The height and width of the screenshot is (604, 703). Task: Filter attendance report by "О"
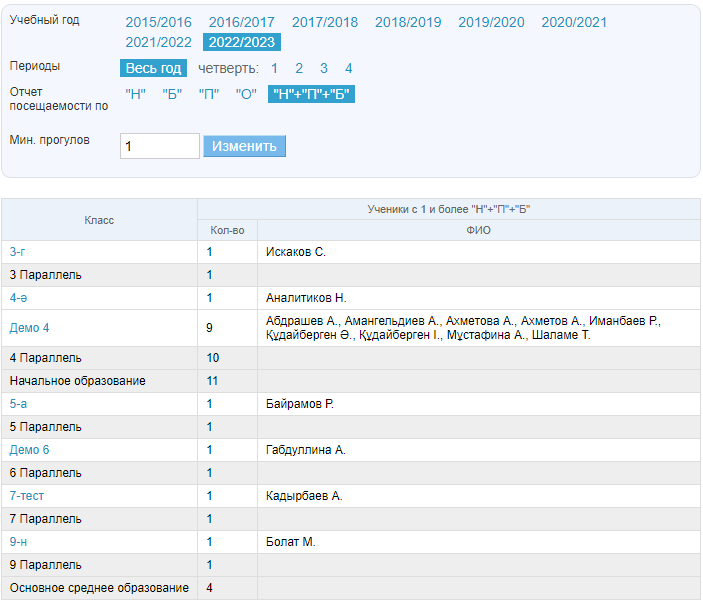pos(246,94)
